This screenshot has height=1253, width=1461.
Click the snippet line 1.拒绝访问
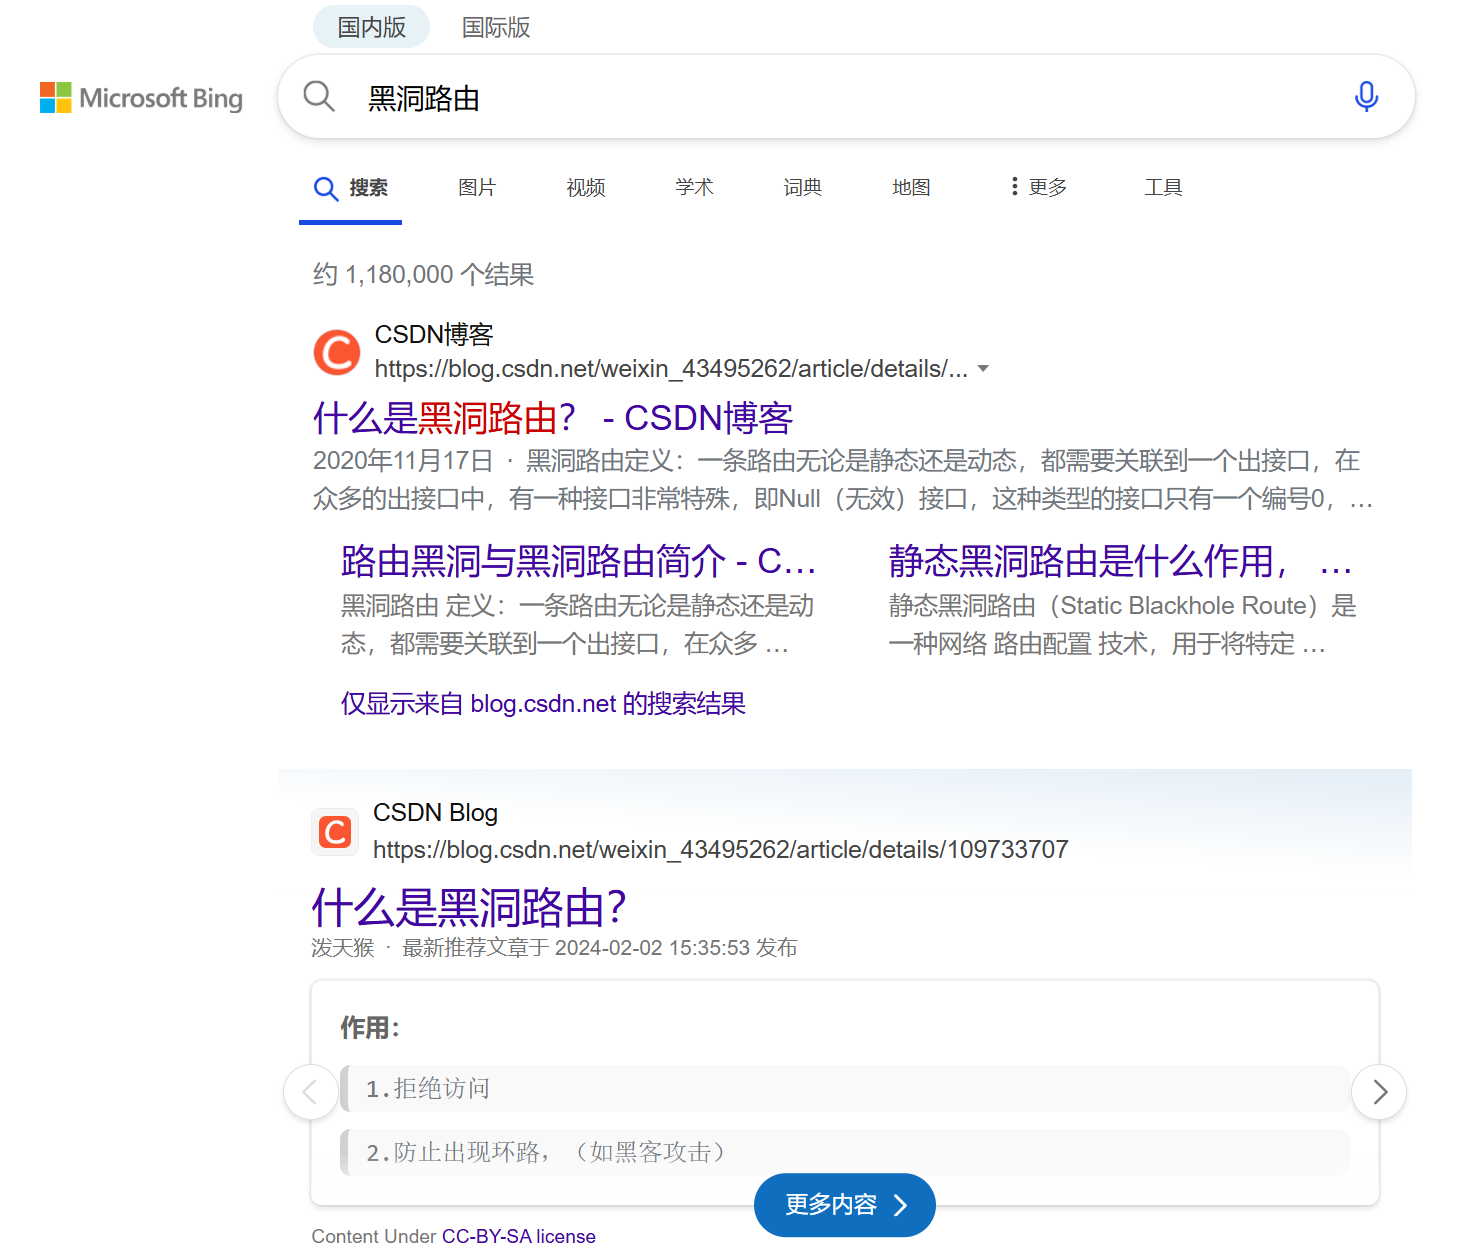click(428, 1088)
